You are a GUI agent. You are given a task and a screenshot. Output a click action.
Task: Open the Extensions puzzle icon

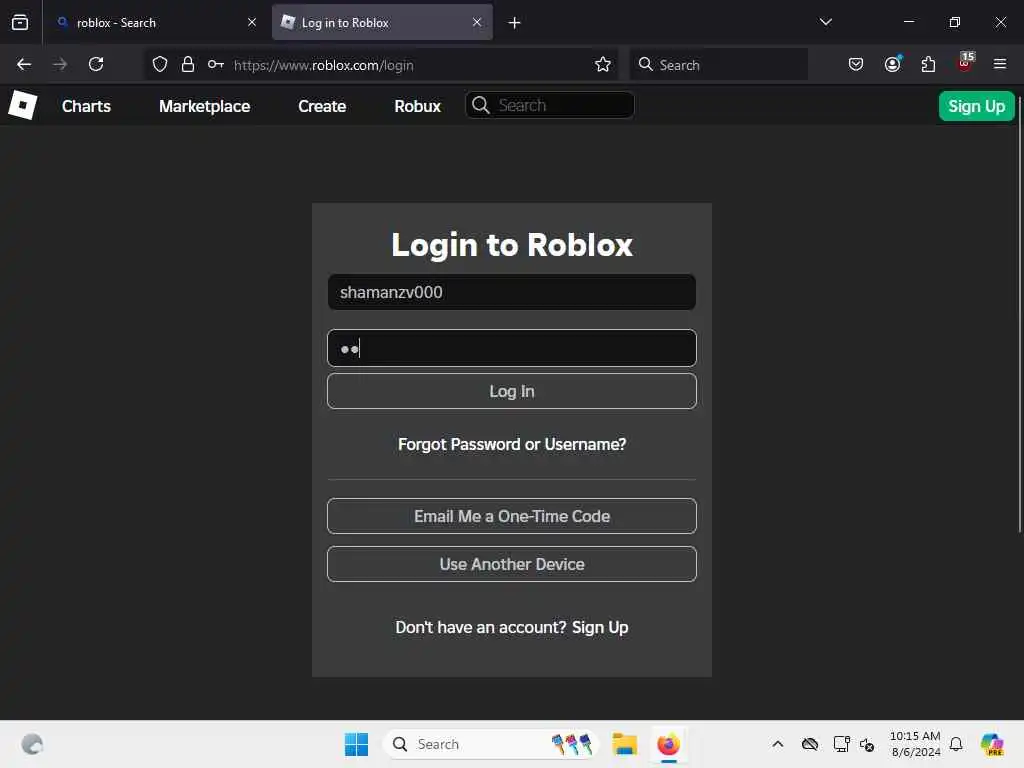pyautogui.click(x=928, y=64)
